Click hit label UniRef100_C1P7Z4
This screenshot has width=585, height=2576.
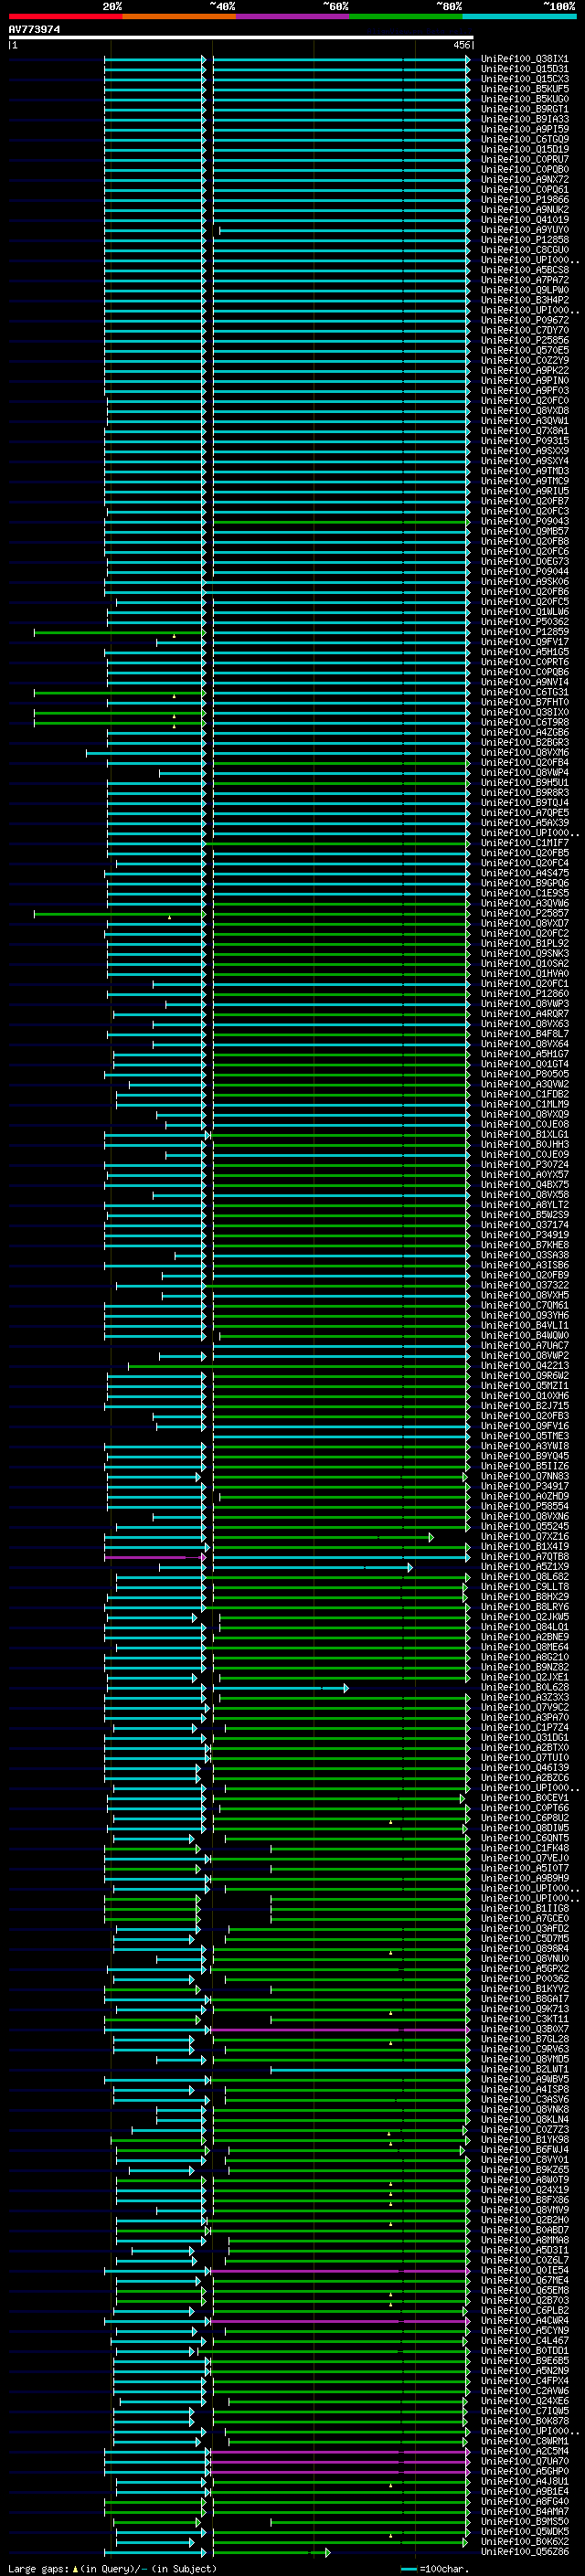pos(524,1727)
